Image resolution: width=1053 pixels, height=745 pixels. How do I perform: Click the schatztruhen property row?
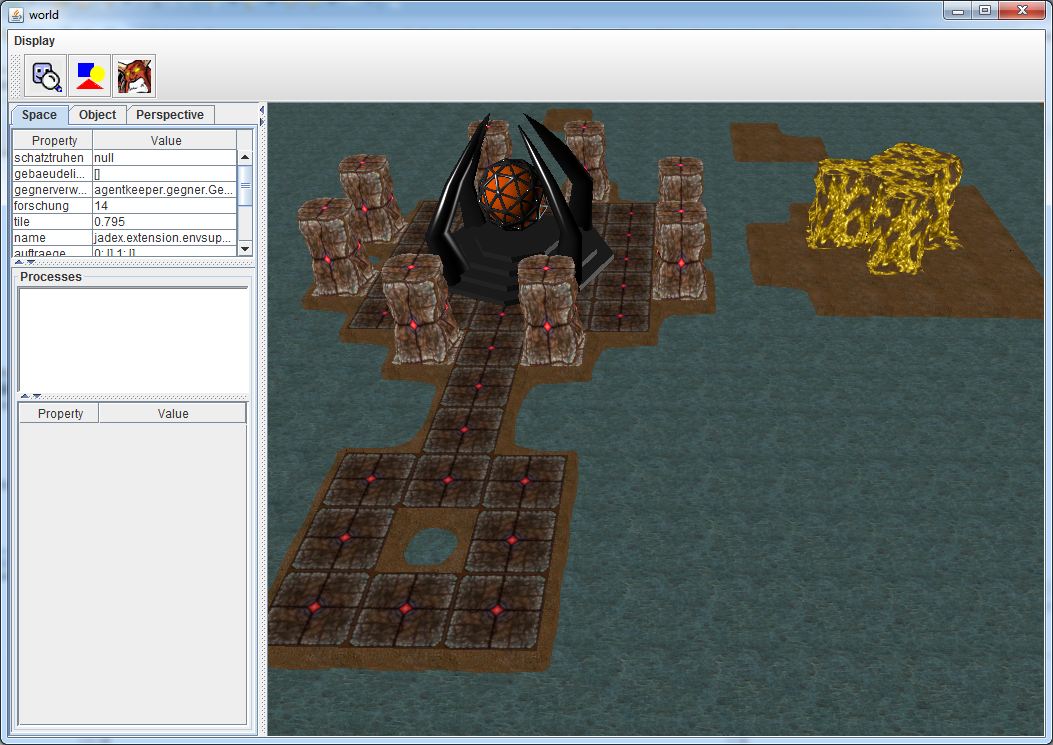pos(52,158)
